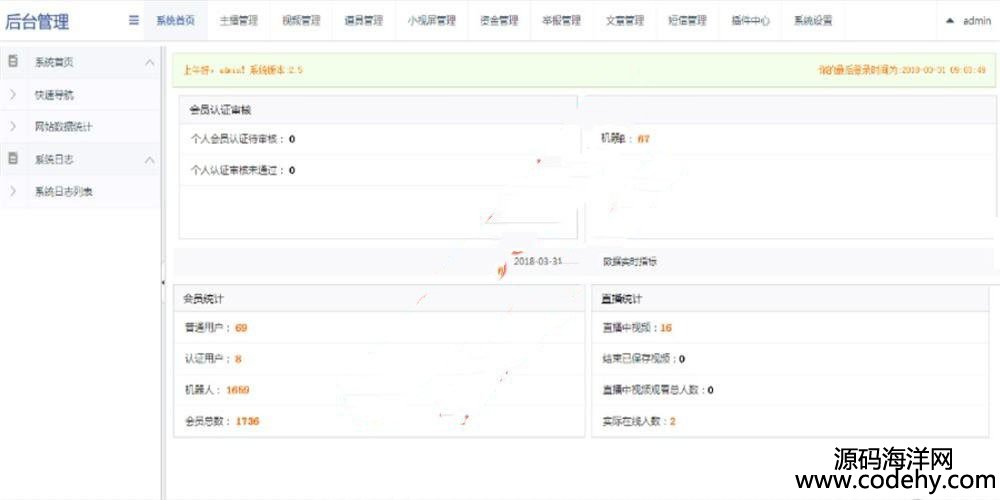Click the 直播统计 panel header
The image size is (1000, 500).
(791, 298)
